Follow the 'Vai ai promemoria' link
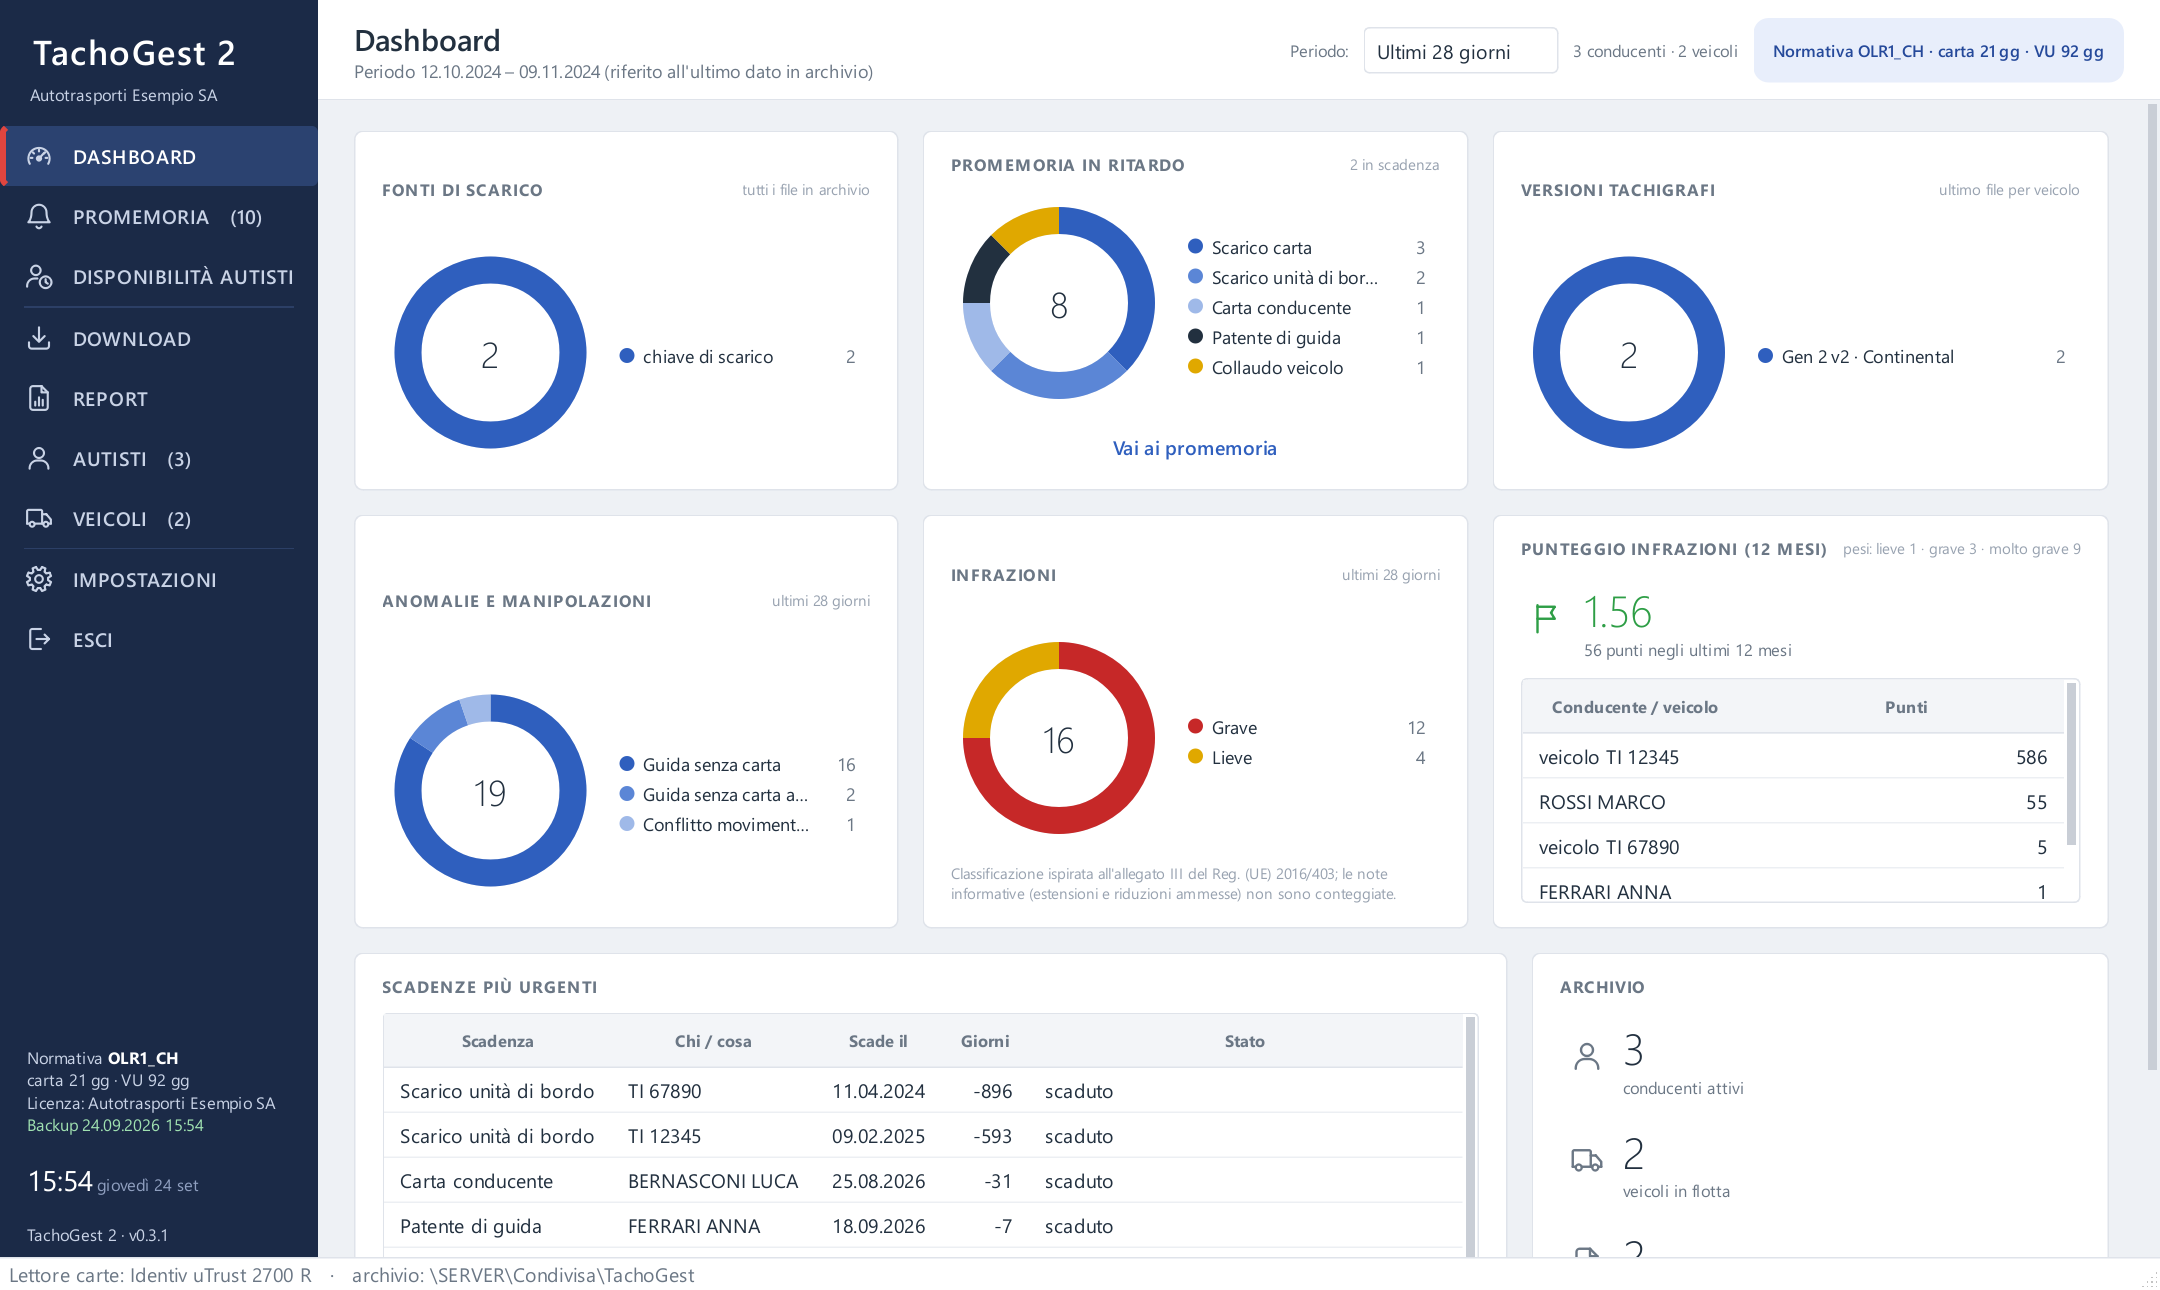 tap(1195, 448)
